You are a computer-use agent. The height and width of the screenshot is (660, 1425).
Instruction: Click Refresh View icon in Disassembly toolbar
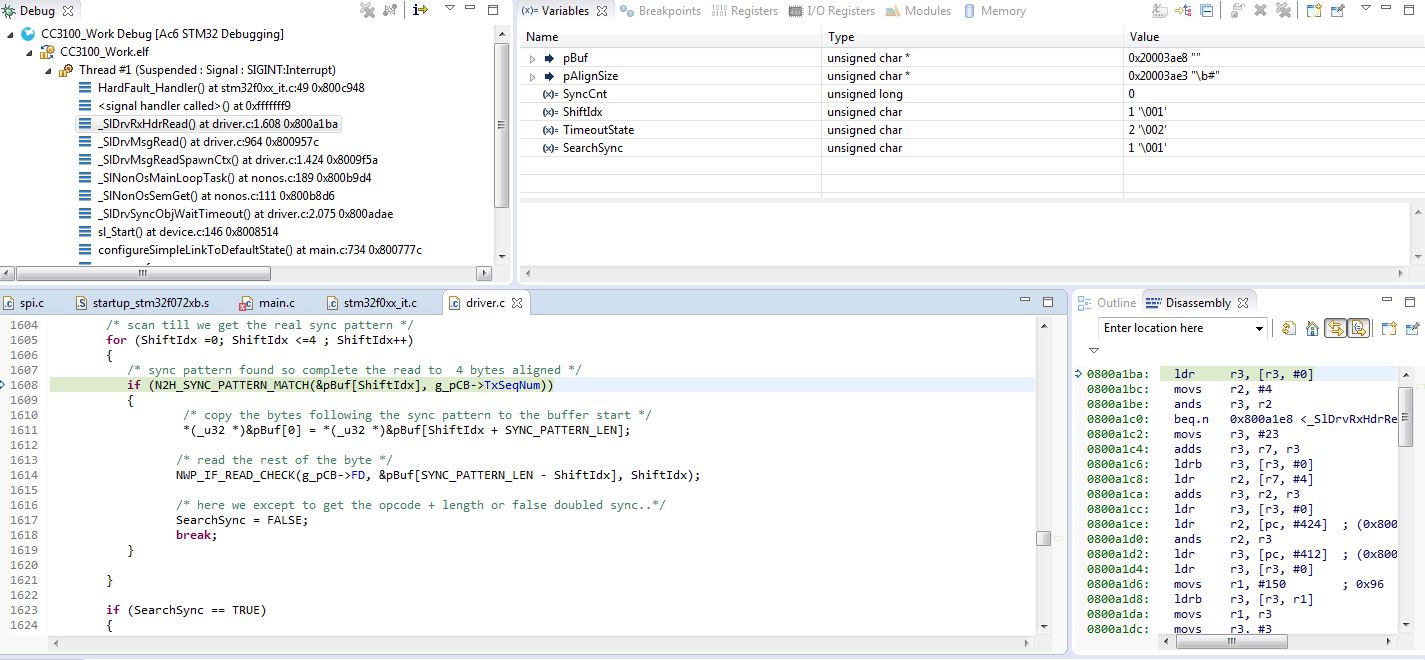point(1289,328)
